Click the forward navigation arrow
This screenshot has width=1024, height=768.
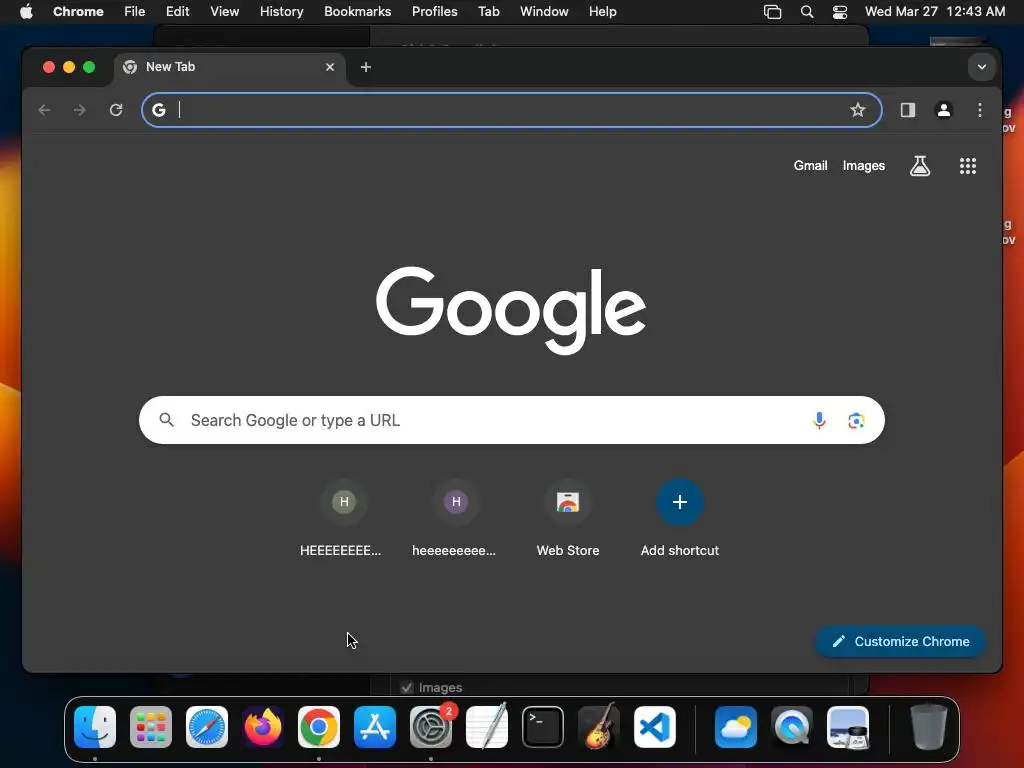80,110
